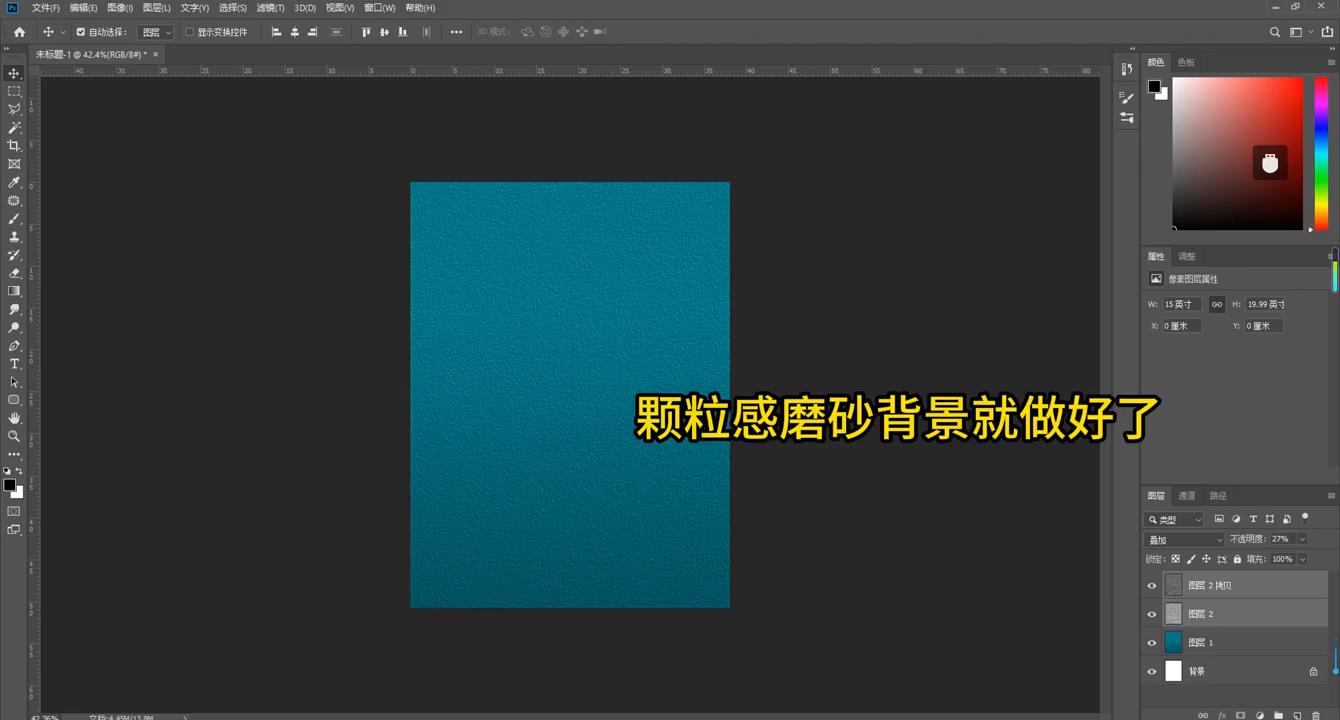Image resolution: width=1340 pixels, height=720 pixels.
Task: Open the 滤镜(T) menu
Action: 270,8
